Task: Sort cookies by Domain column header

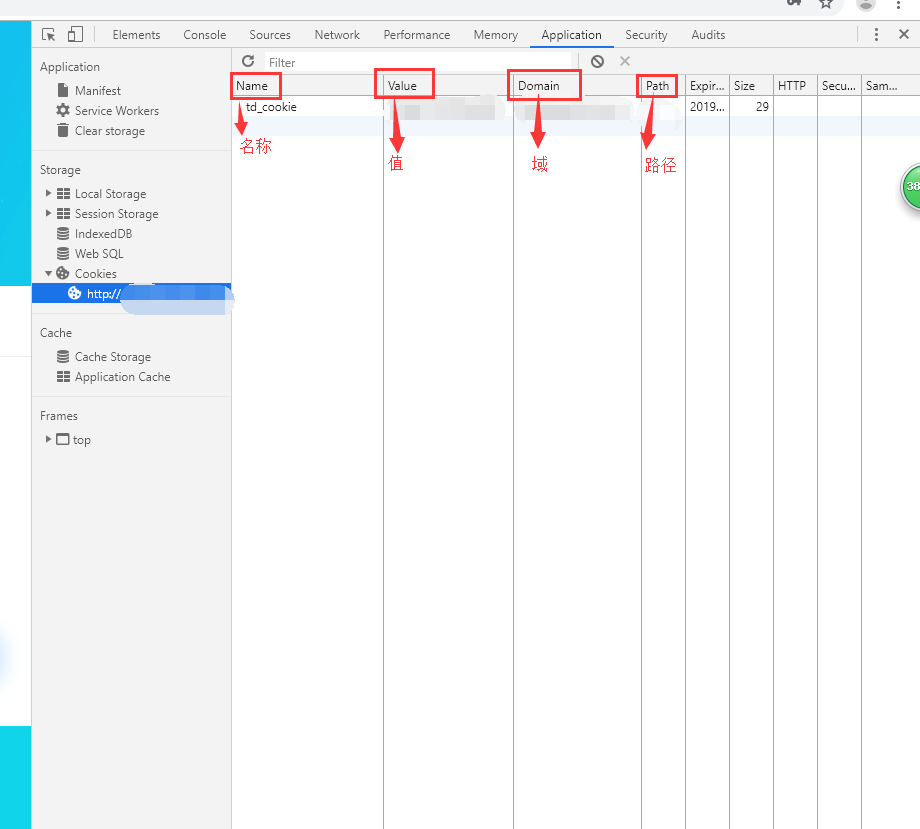Action: coord(577,86)
